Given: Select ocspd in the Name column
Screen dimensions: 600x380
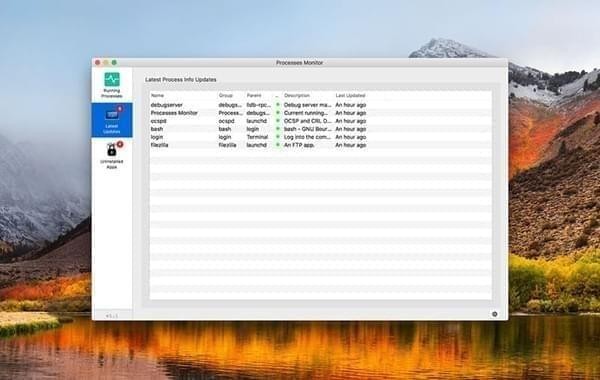Looking at the screenshot, I should tap(158, 121).
